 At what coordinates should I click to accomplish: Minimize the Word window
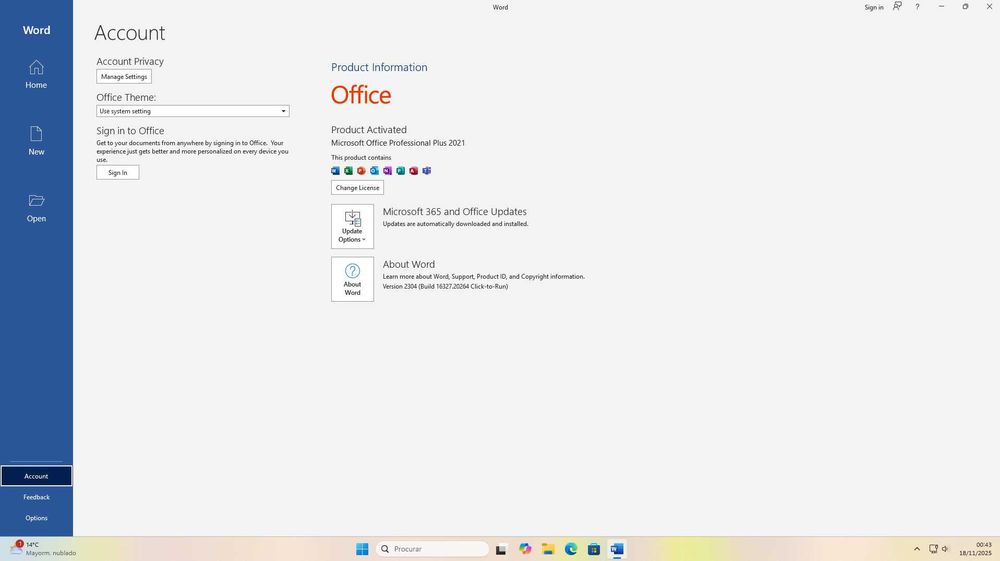(x=941, y=7)
